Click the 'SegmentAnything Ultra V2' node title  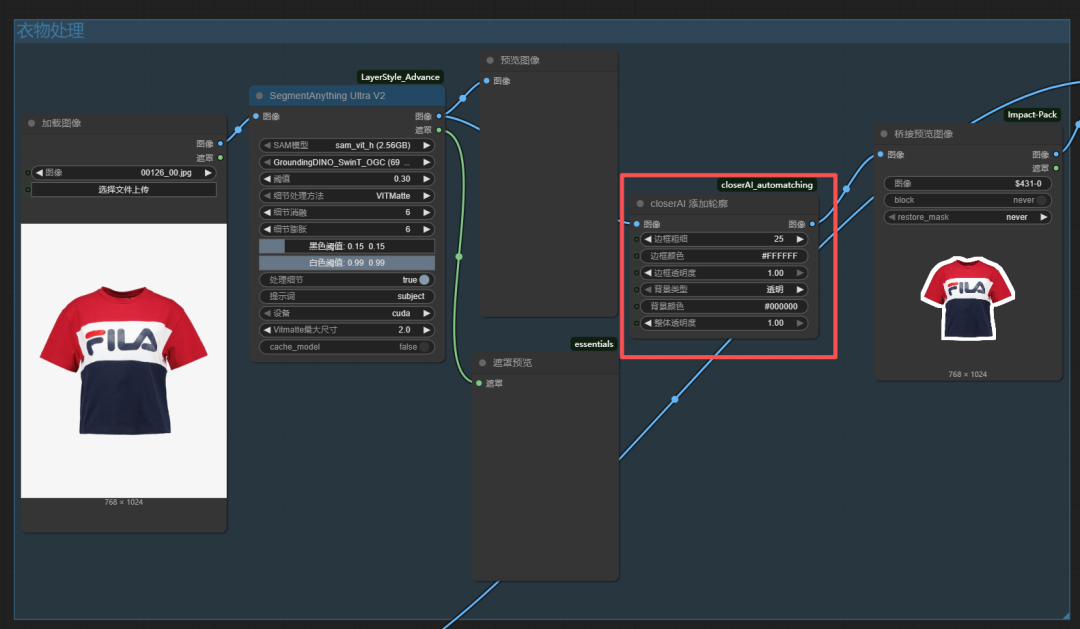[x=327, y=96]
